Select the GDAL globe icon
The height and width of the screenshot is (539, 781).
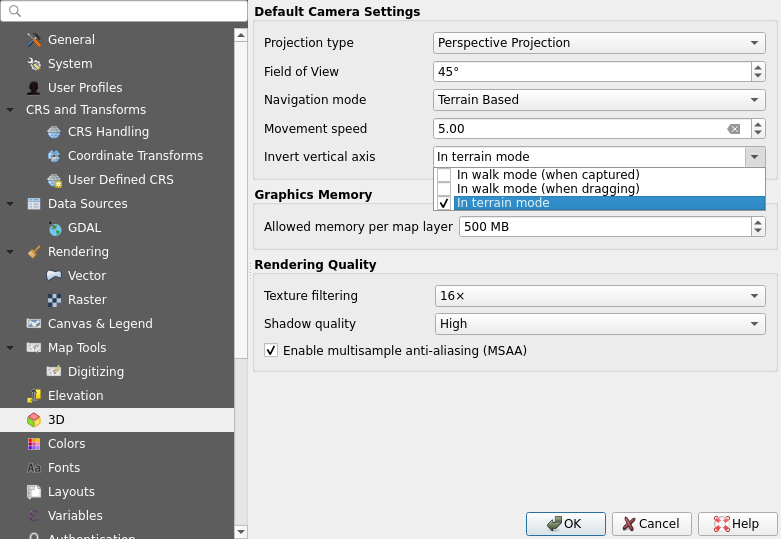click(54, 228)
